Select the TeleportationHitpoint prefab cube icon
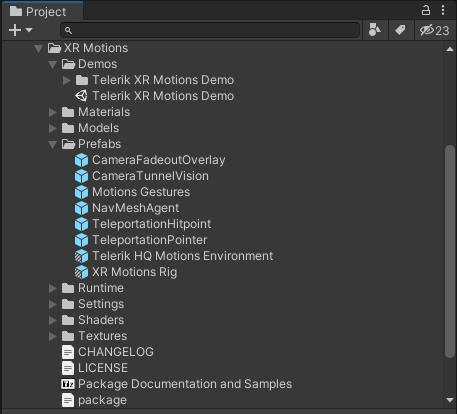Image resolution: width=457 pixels, height=414 pixels. pyautogui.click(x=81, y=224)
